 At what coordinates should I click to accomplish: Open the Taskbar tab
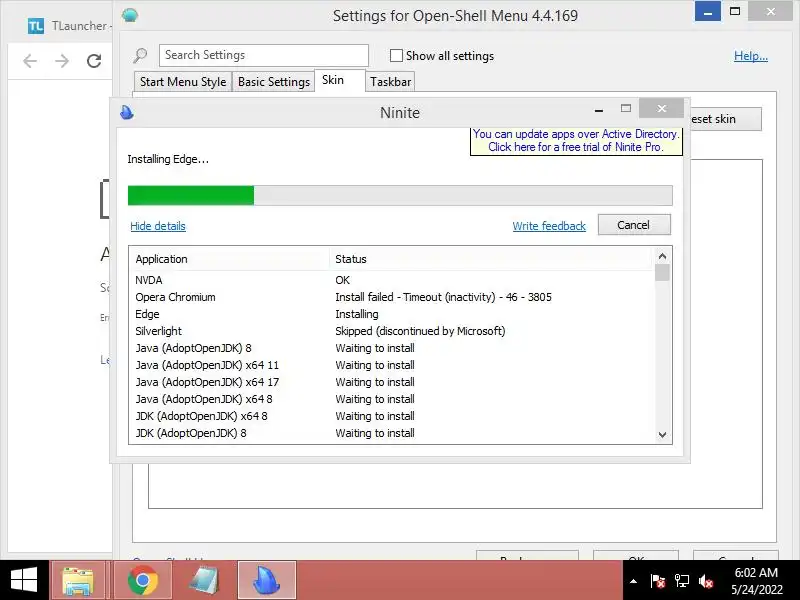click(390, 82)
